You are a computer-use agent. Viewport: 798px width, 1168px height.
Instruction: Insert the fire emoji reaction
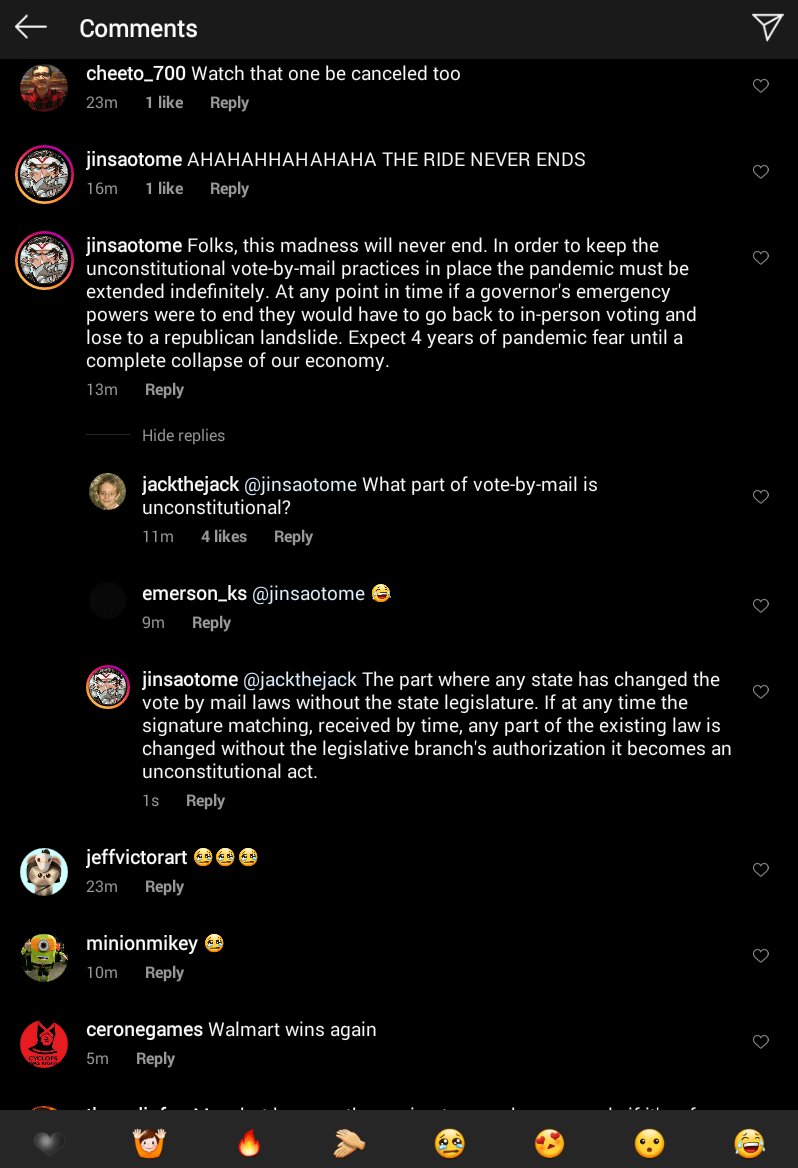249,1142
